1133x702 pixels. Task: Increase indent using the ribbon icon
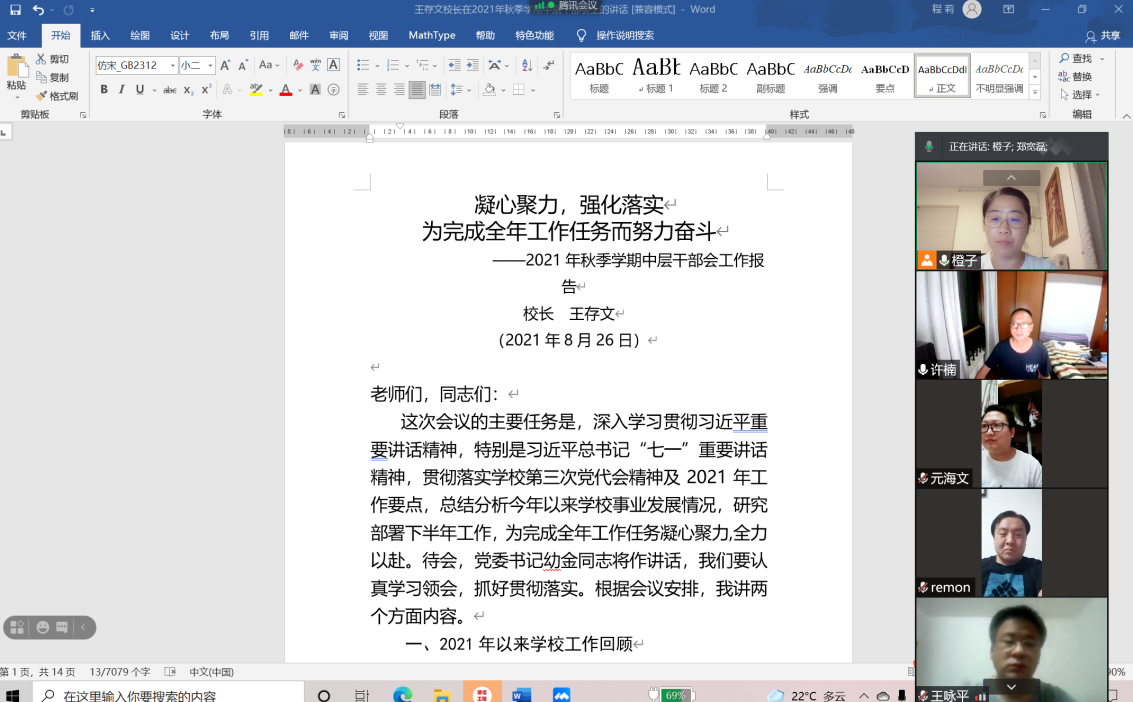pyautogui.click(x=472, y=64)
